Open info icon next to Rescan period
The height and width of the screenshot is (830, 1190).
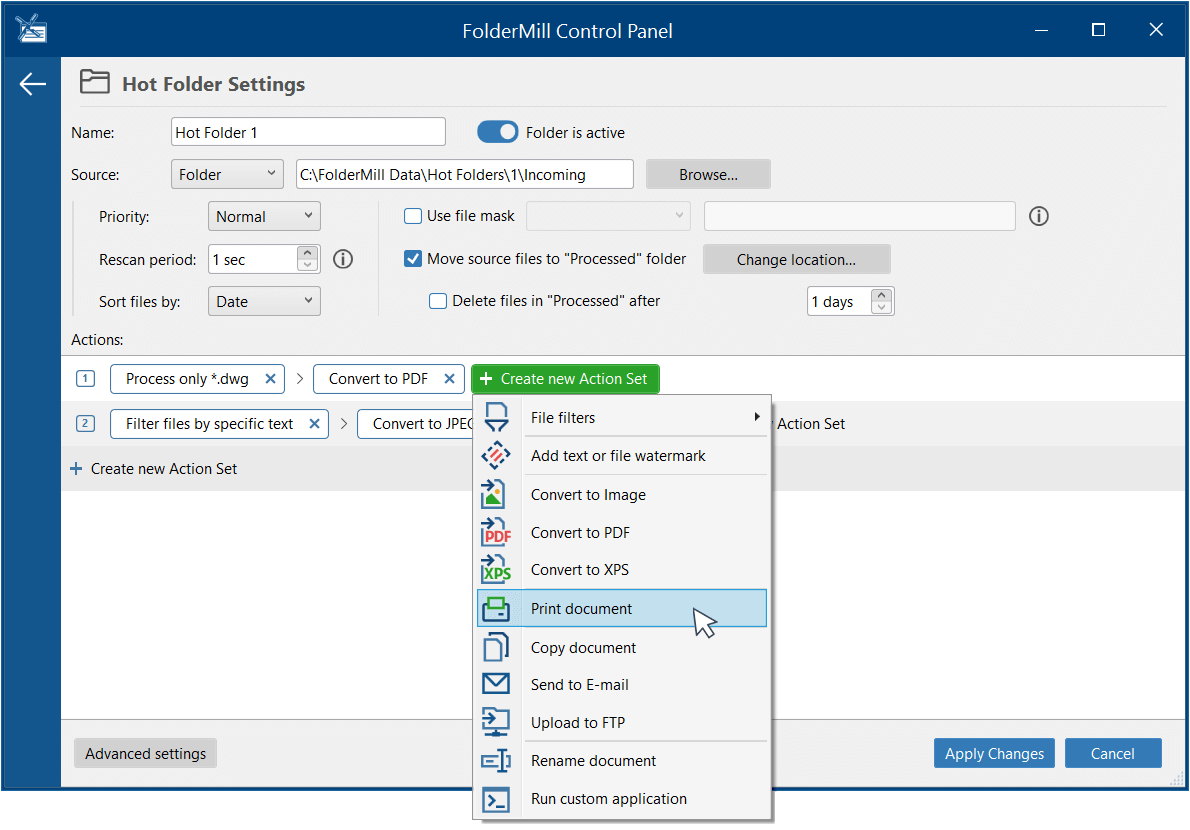pos(343,259)
